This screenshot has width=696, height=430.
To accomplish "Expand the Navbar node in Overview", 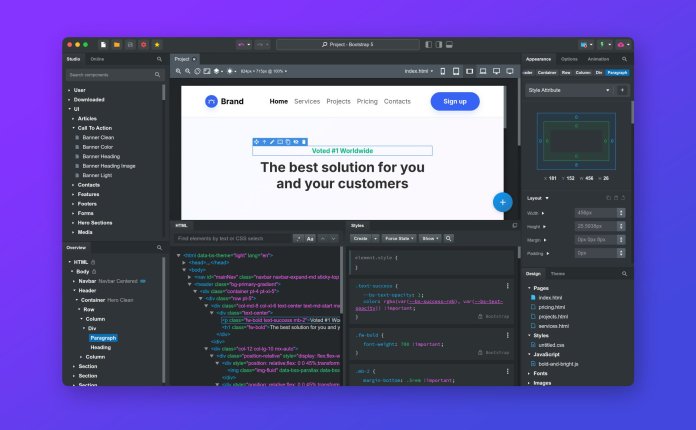I will point(74,281).
